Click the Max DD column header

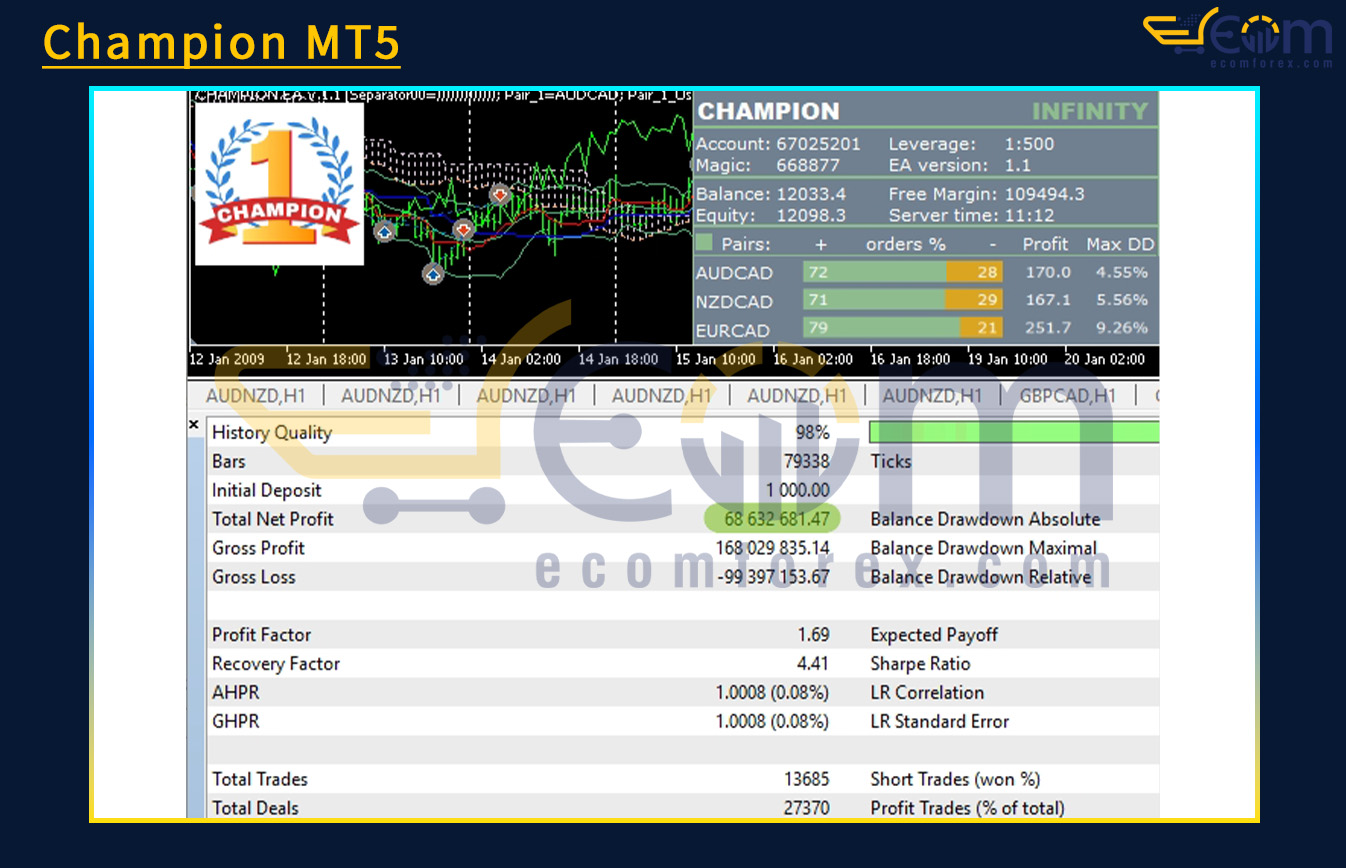(1120, 244)
